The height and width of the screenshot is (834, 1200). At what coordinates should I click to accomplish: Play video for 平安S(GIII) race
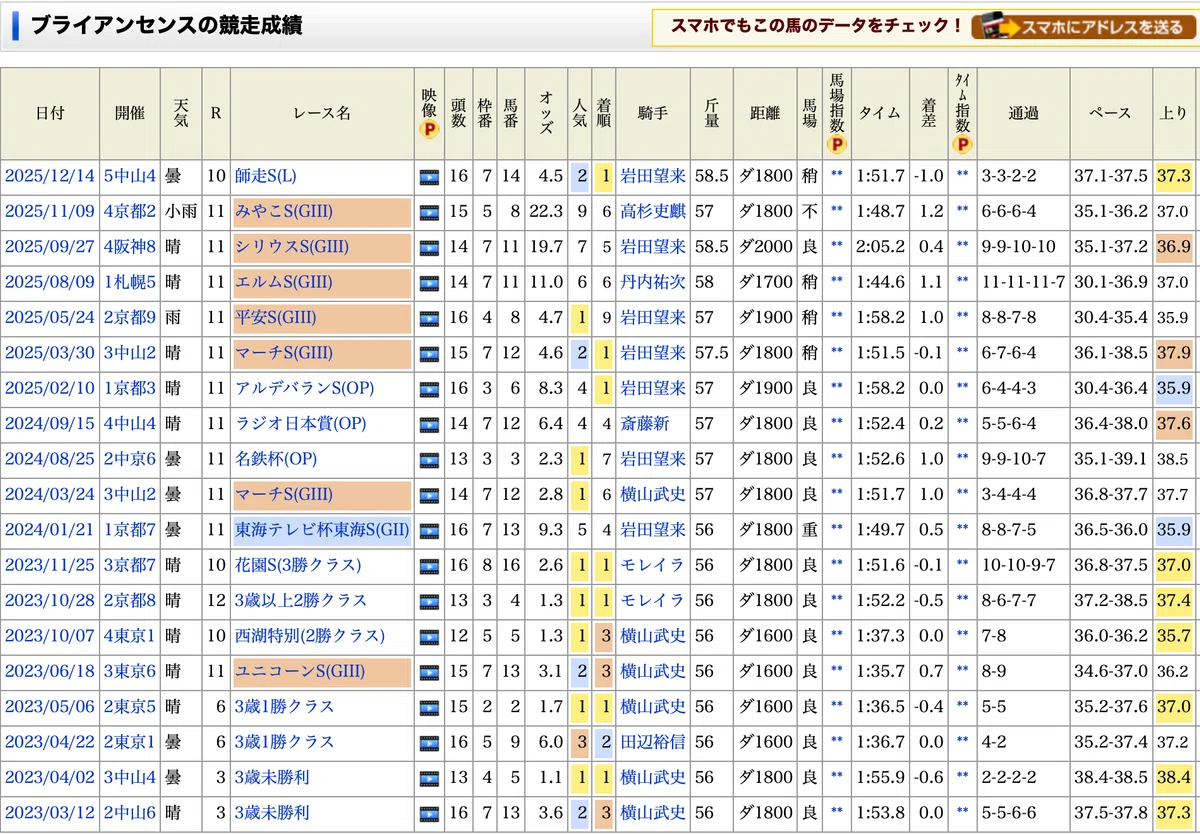(429, 318)
